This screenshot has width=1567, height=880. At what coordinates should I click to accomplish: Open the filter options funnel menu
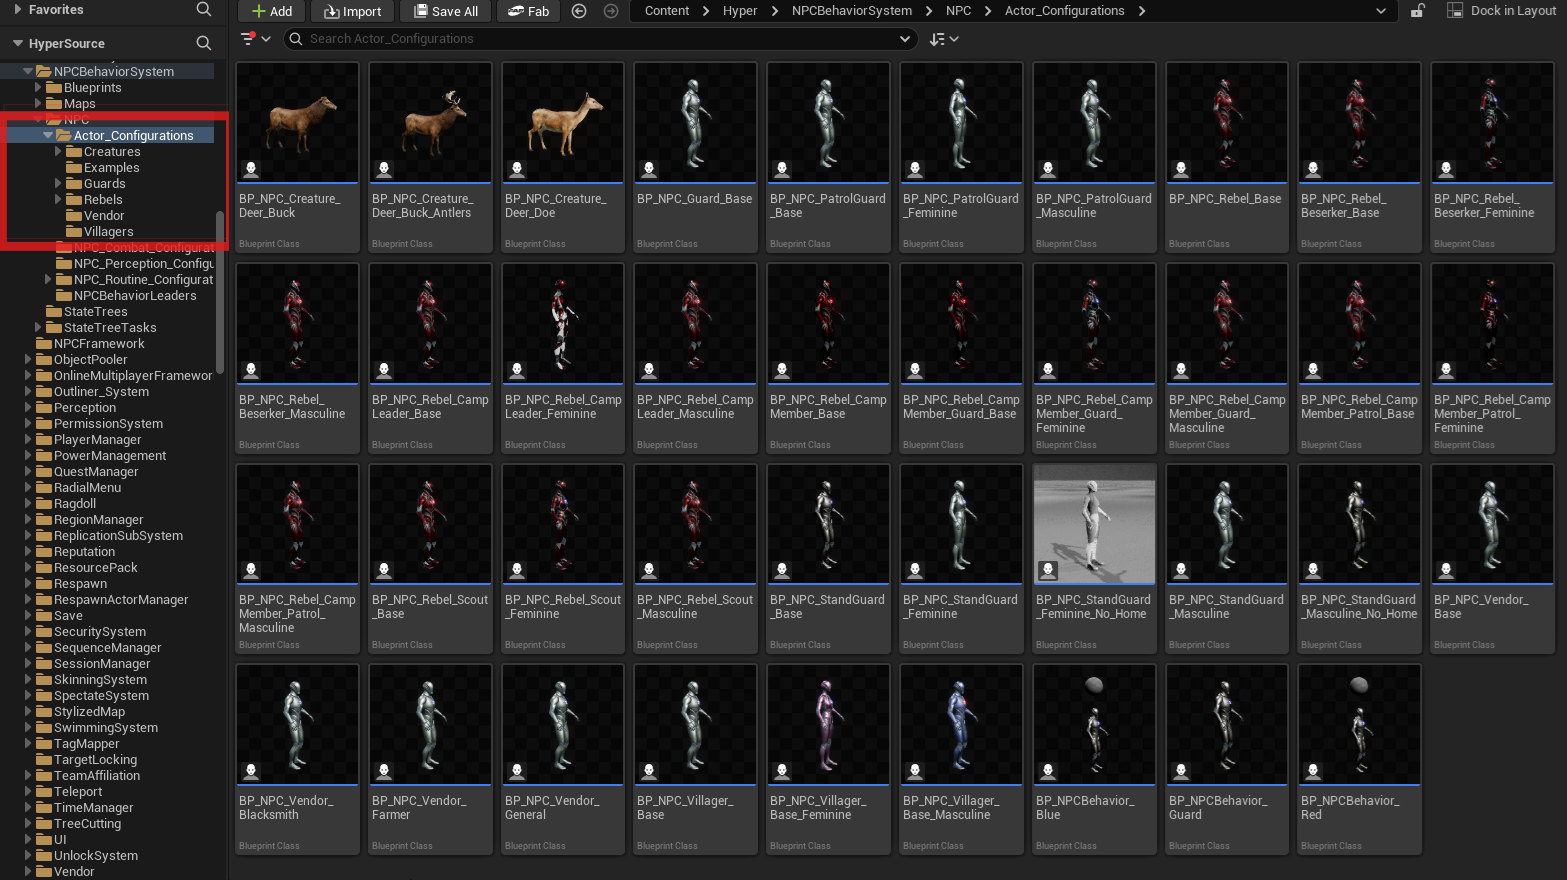(x=255, y=39)
